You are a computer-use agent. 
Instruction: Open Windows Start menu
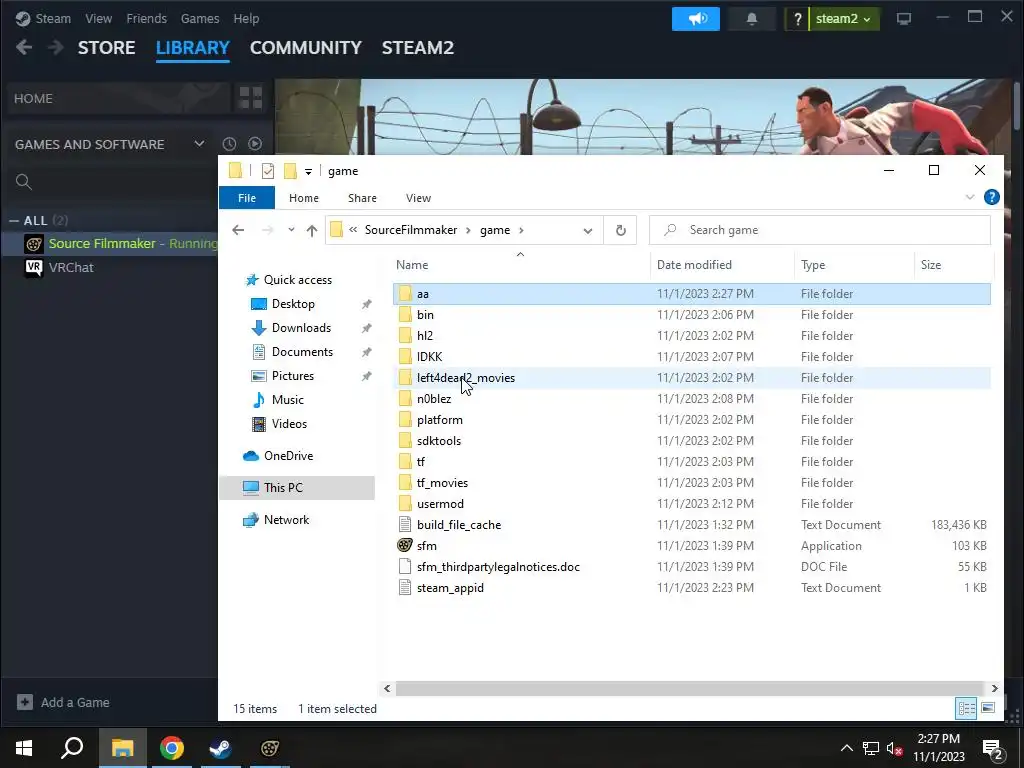[x=24, y=748]
